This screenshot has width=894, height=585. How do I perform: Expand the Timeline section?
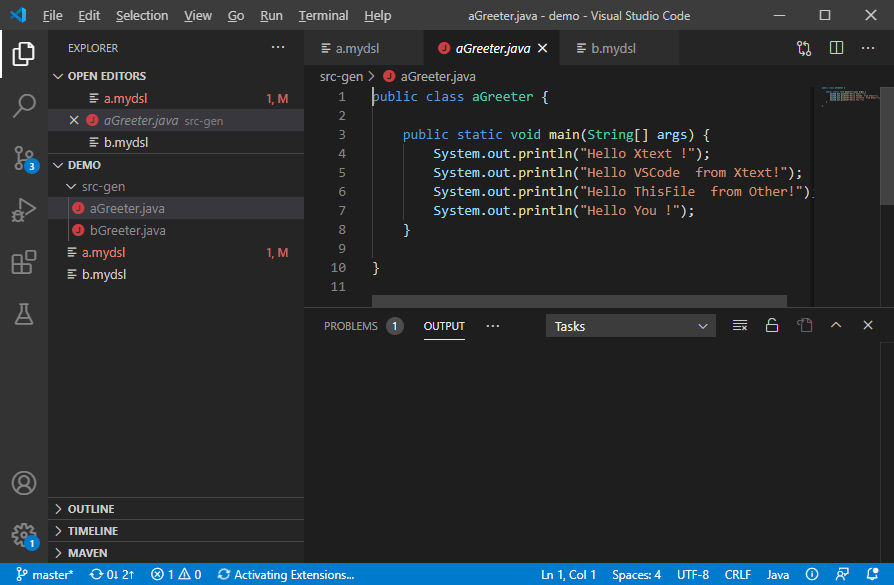(176, 531)
